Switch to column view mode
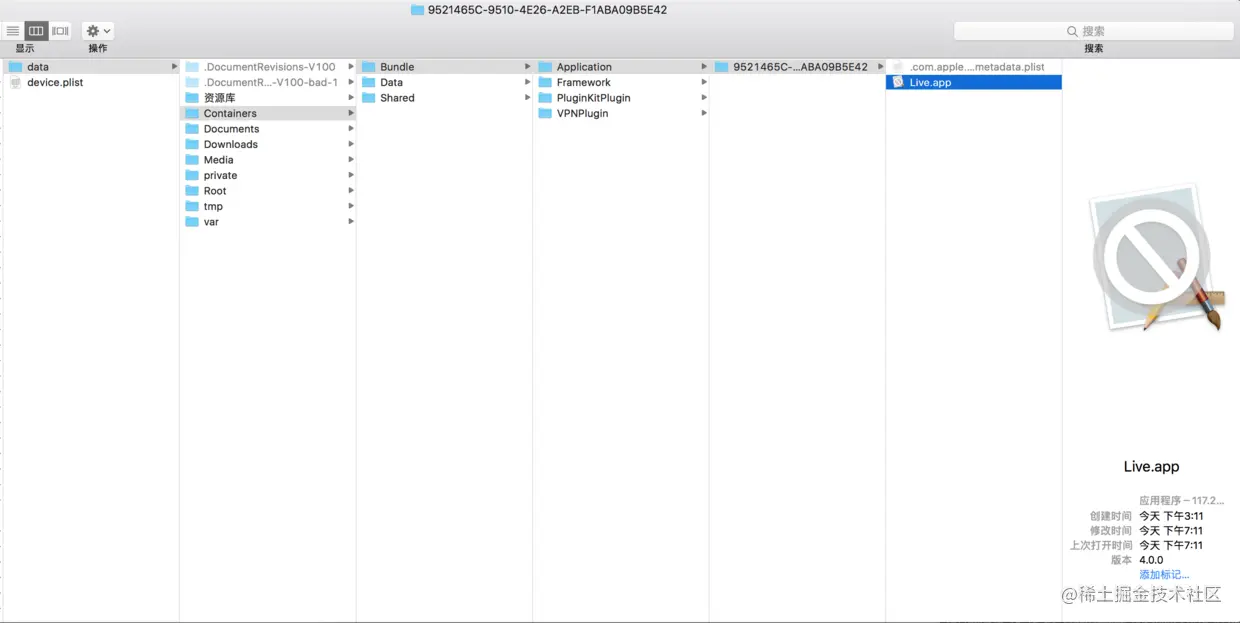Screen dimensions: 1240x623 click(x=36, y=31)
